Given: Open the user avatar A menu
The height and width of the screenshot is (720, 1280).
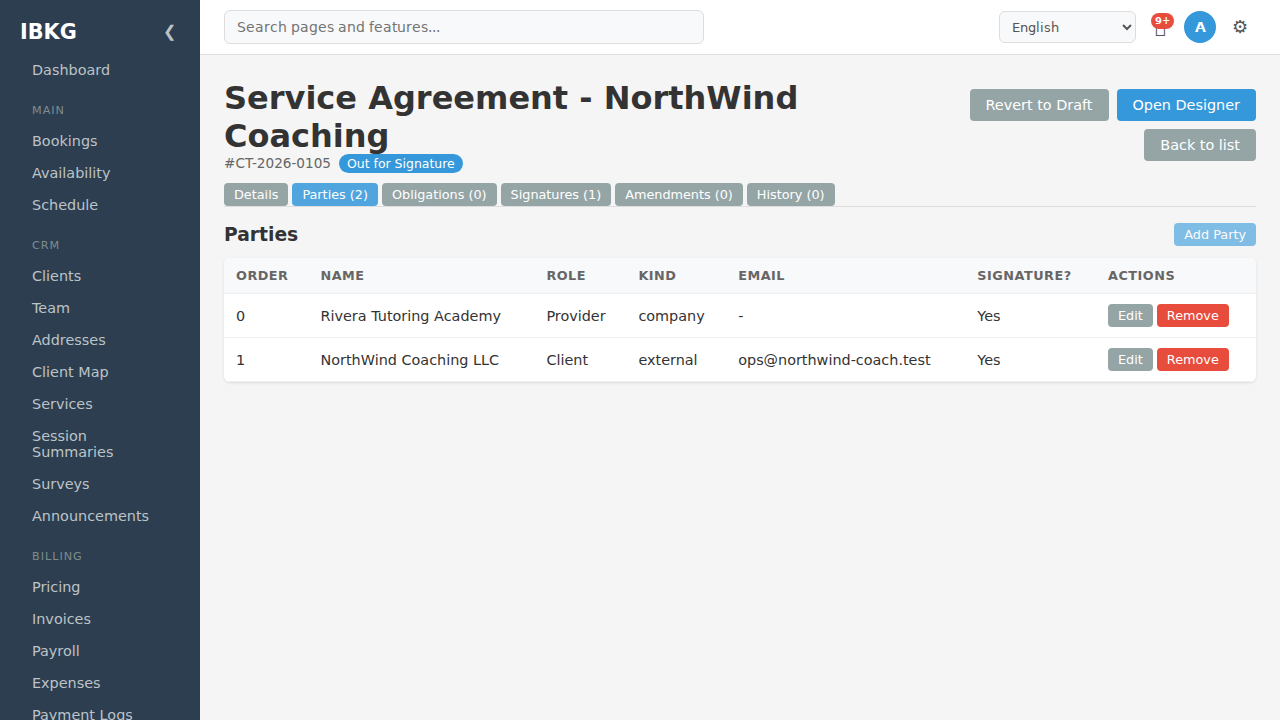Looking at the screenshot, I should tap(1200, 27).
